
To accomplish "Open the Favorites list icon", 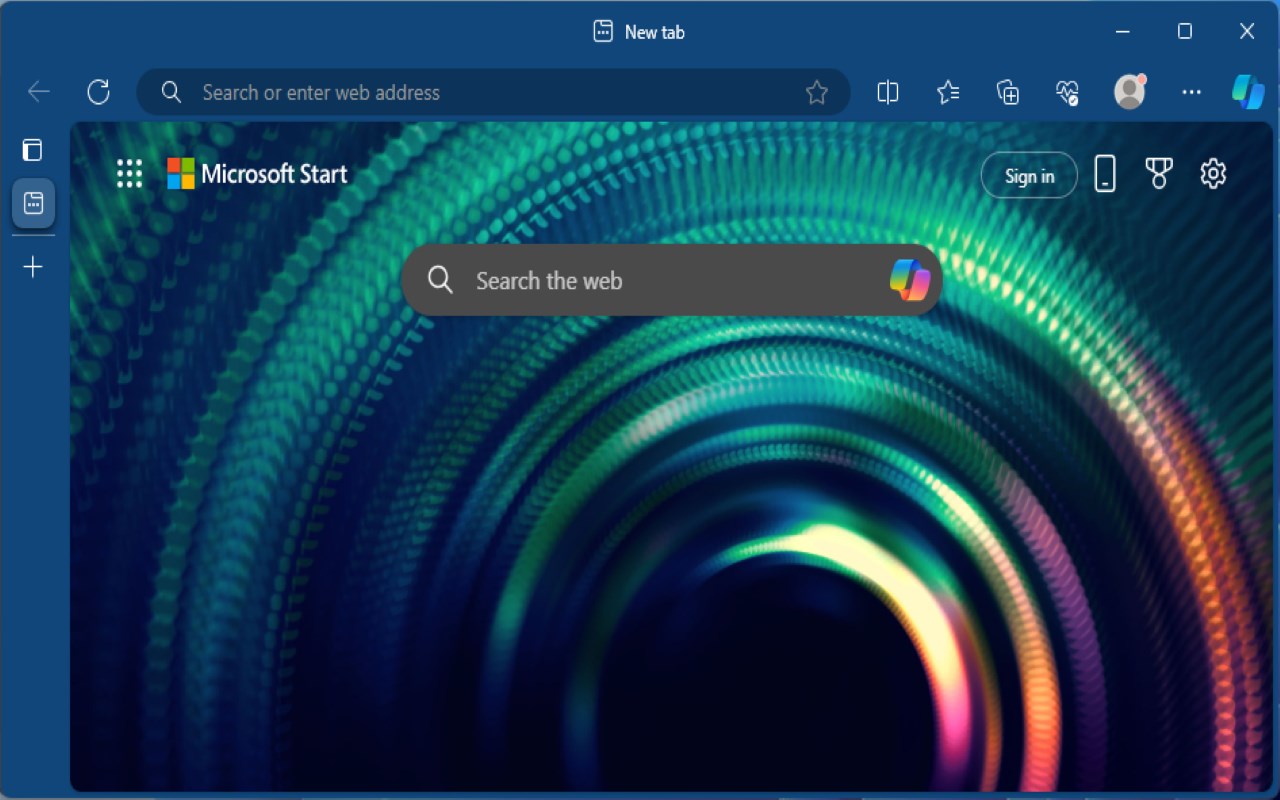I will pyautogui.click(x=948, y=93).
